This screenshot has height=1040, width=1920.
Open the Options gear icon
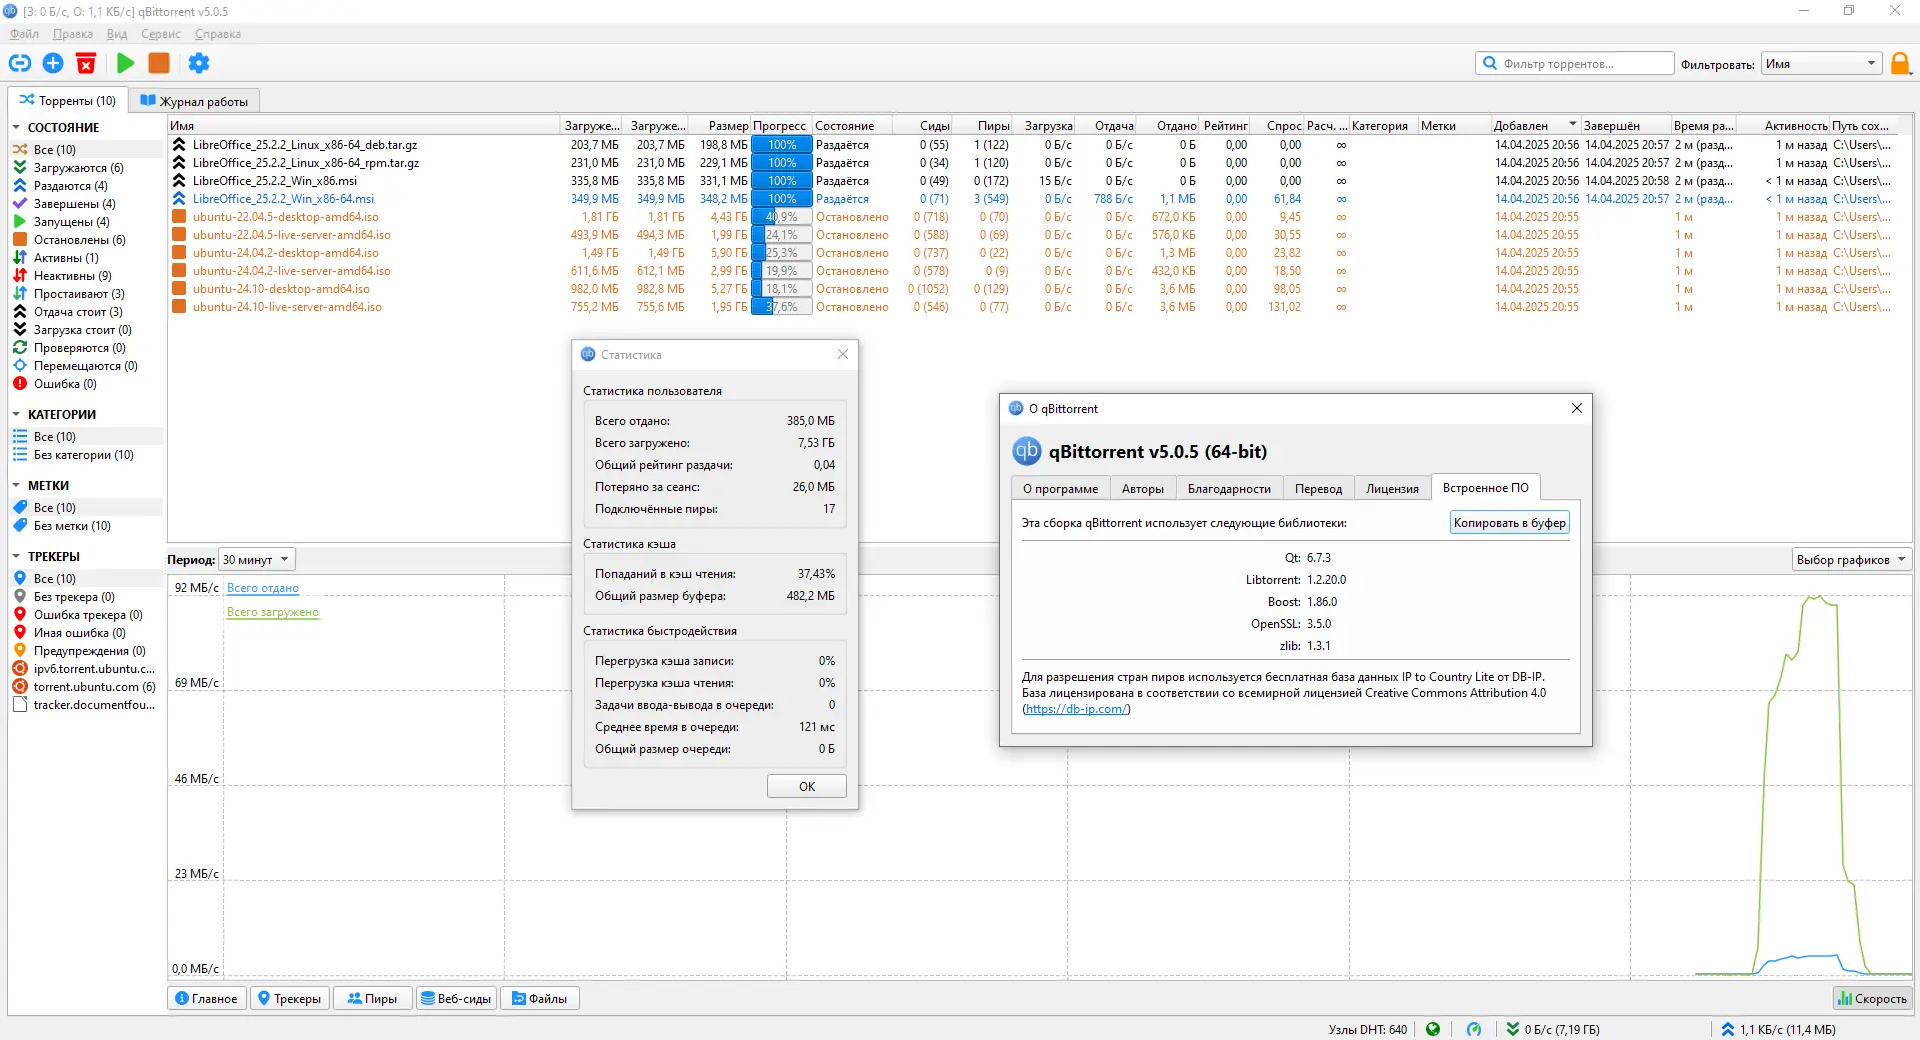point(199,63)
